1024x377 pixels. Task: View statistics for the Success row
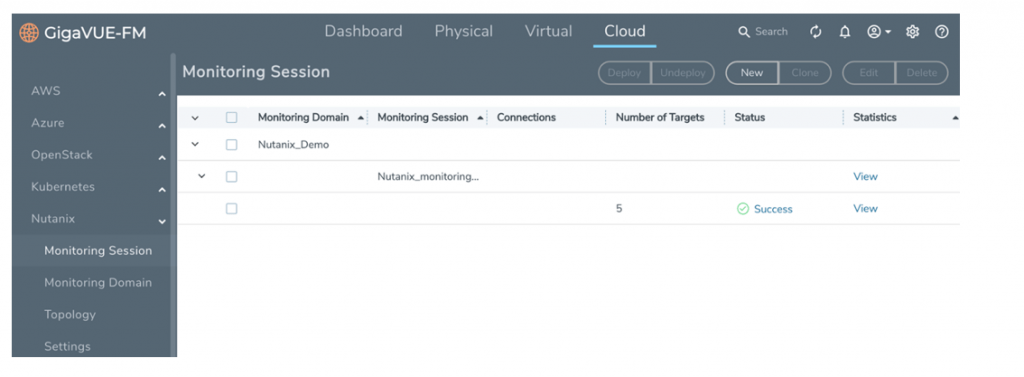coord(865,208)
